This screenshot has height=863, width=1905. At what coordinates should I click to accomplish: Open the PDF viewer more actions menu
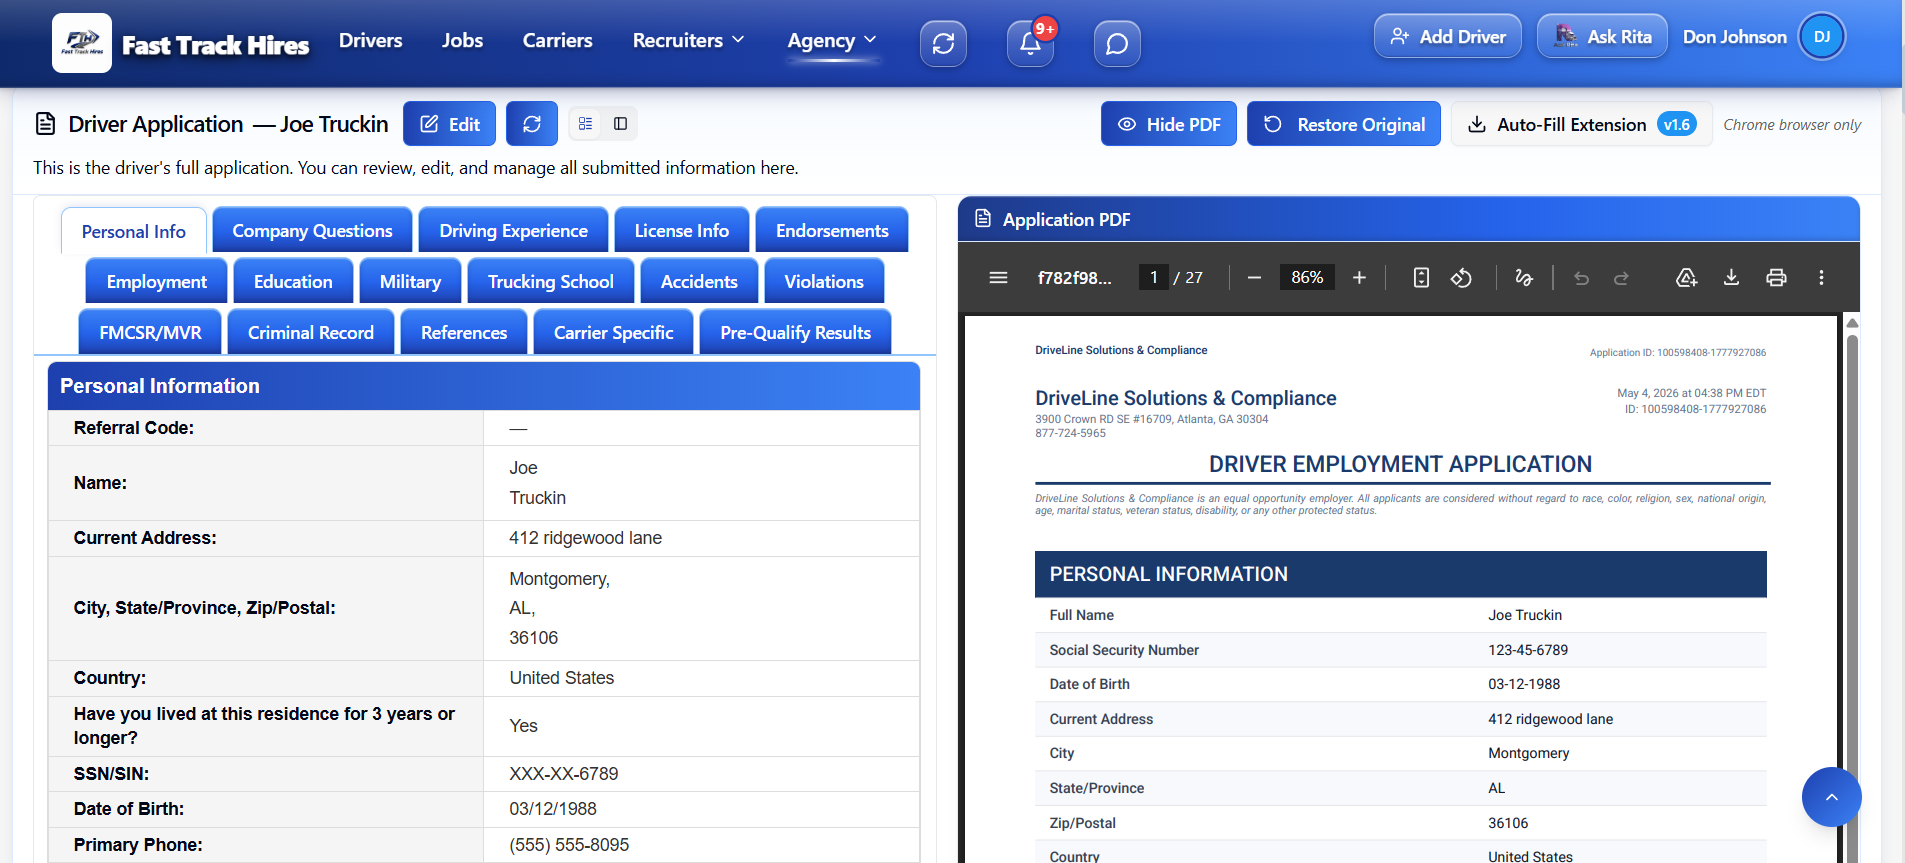1821,277
